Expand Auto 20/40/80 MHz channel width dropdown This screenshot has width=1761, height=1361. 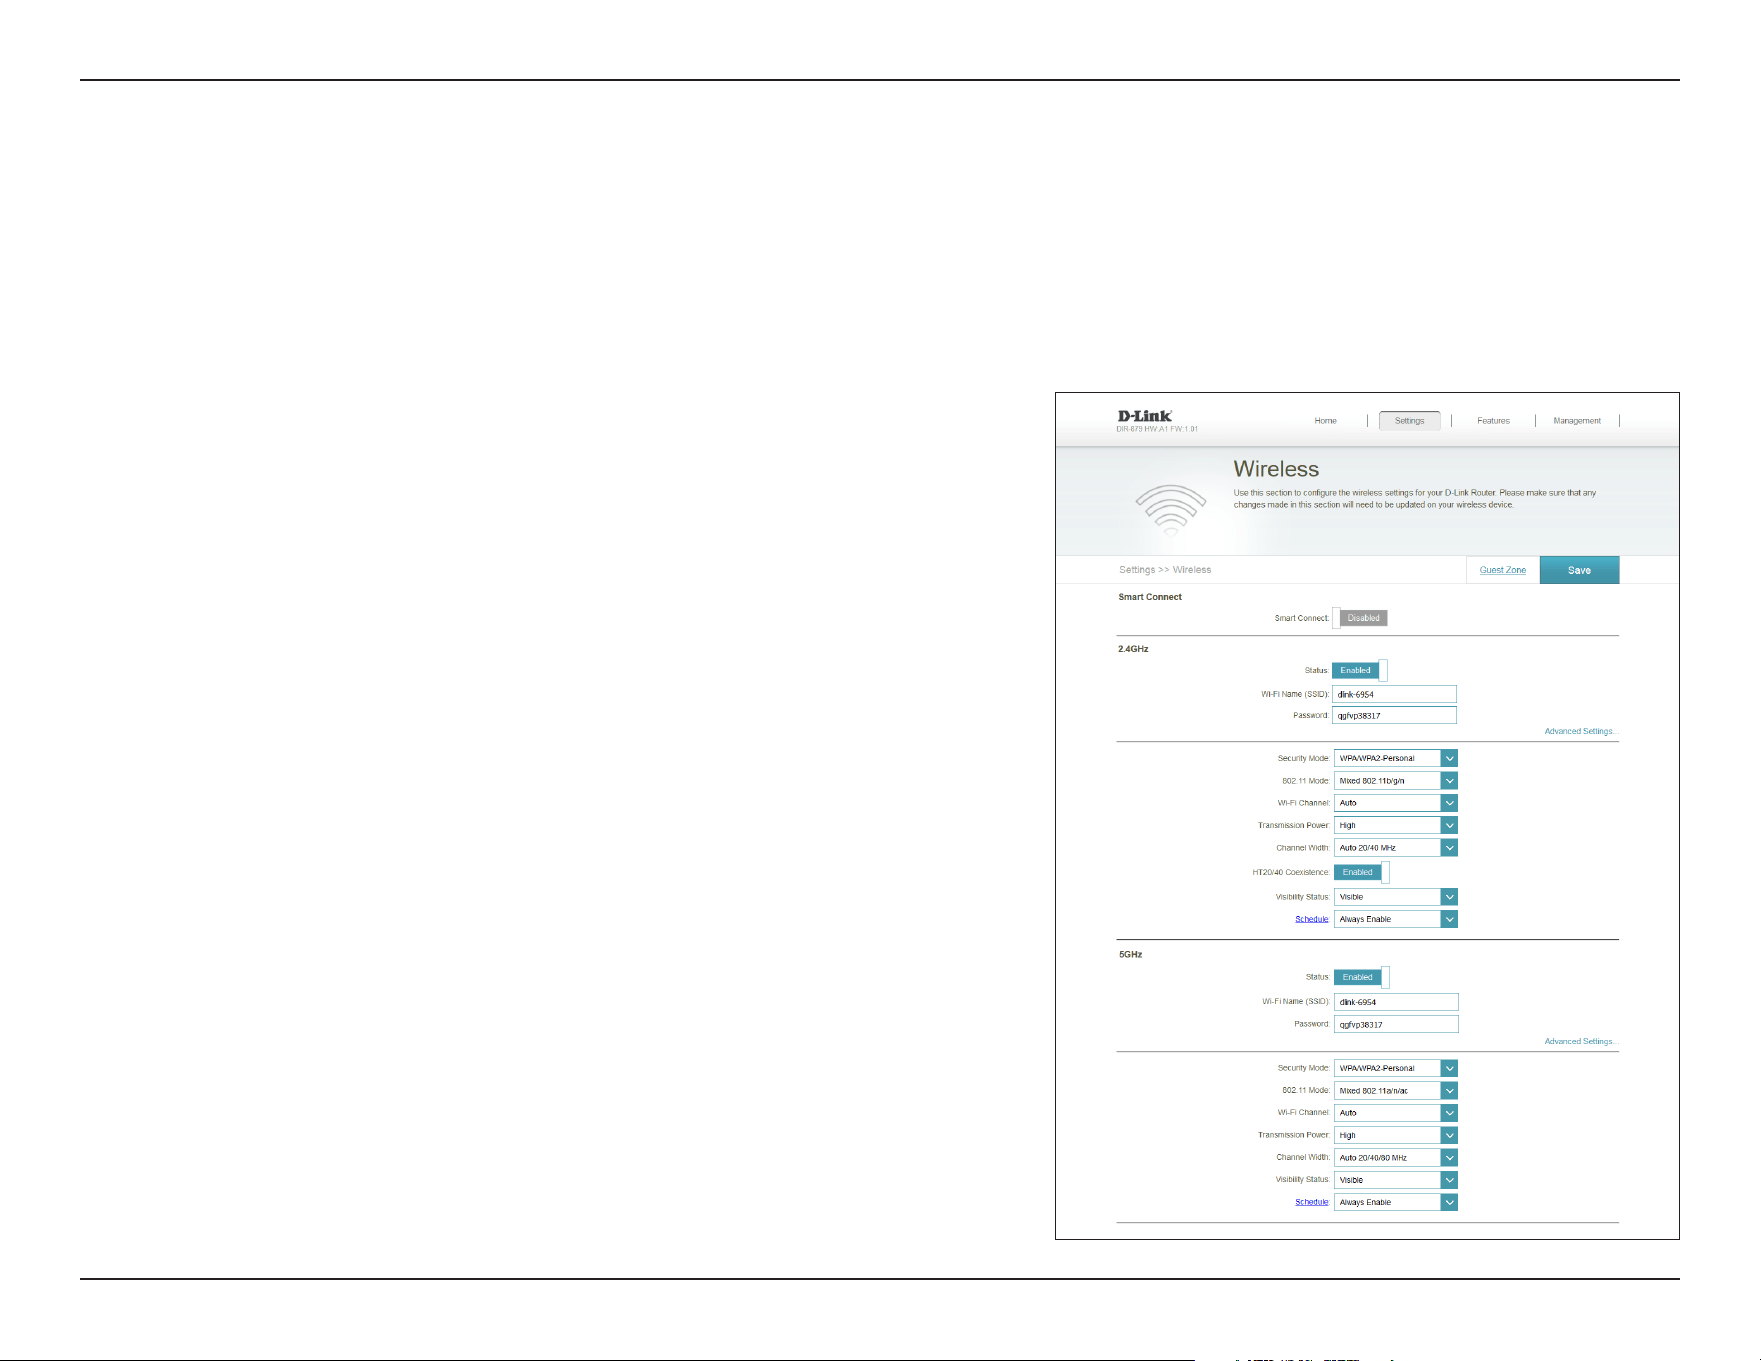[x=1396, y=1157]
